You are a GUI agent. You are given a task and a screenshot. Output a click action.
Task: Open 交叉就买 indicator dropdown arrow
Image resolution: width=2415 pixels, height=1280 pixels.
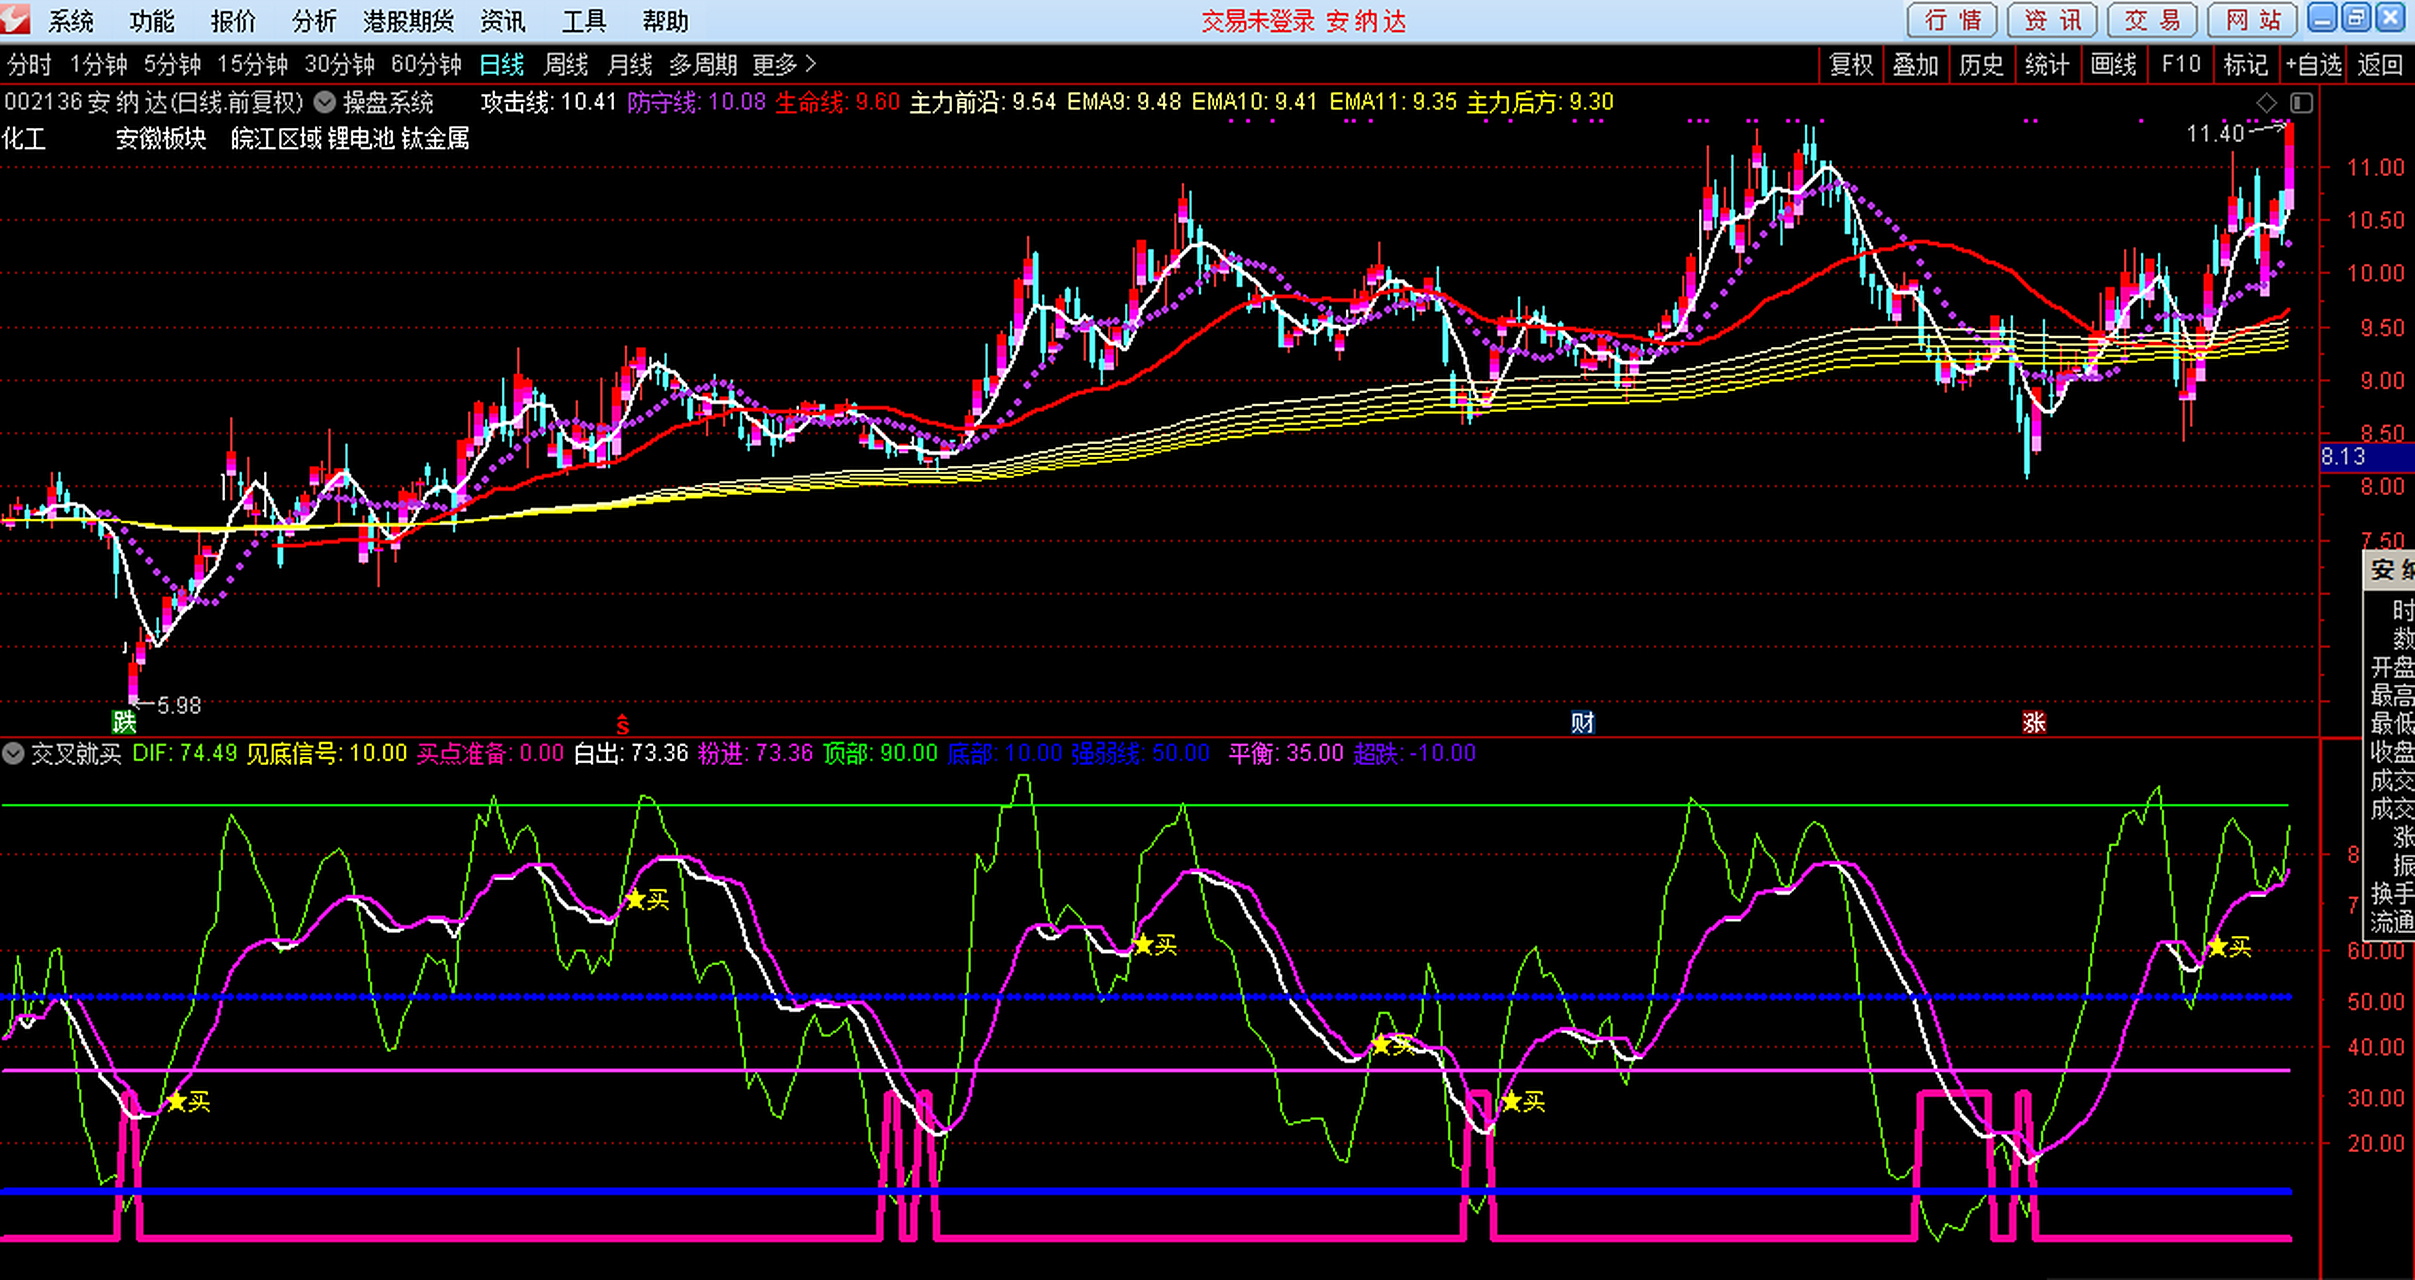pos(13,753)
